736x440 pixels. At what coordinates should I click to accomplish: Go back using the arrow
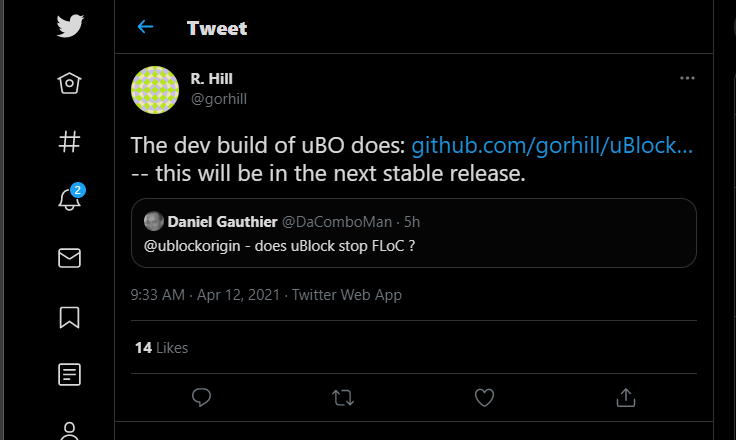146,27
